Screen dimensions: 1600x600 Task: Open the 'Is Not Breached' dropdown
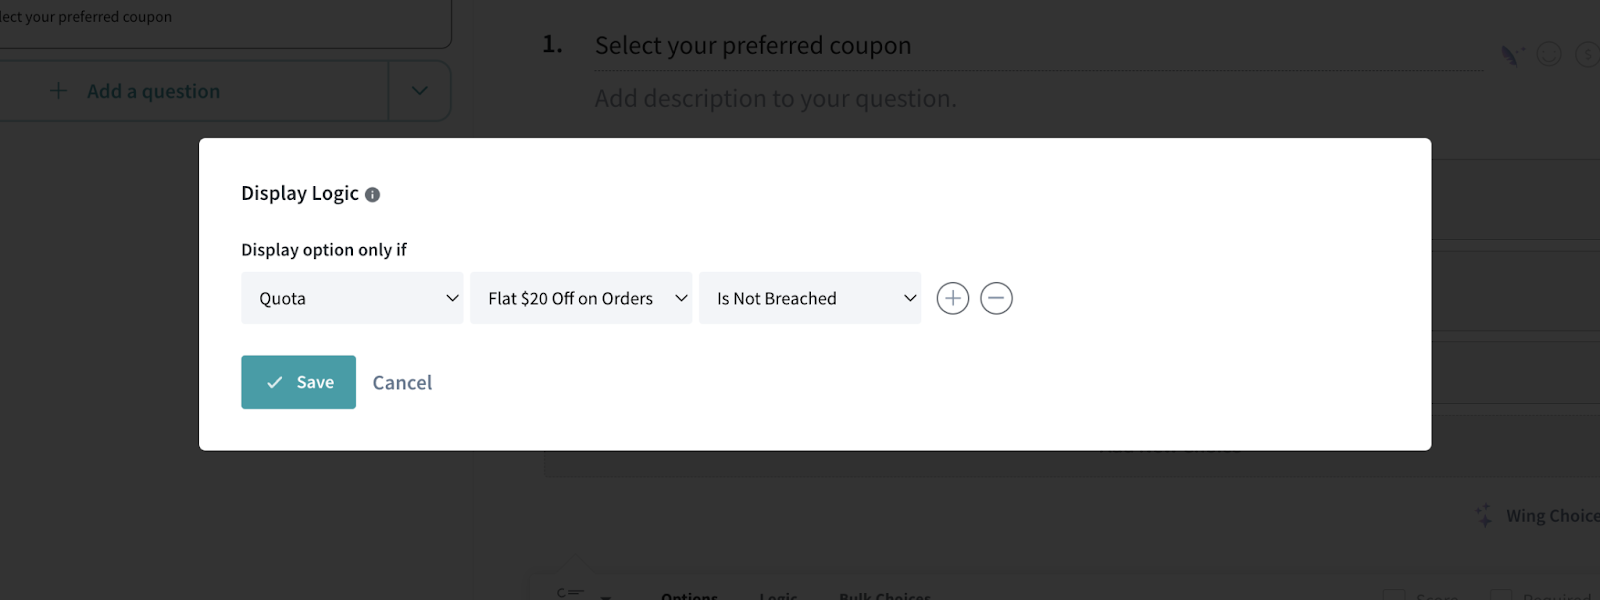tap(810, 298)
